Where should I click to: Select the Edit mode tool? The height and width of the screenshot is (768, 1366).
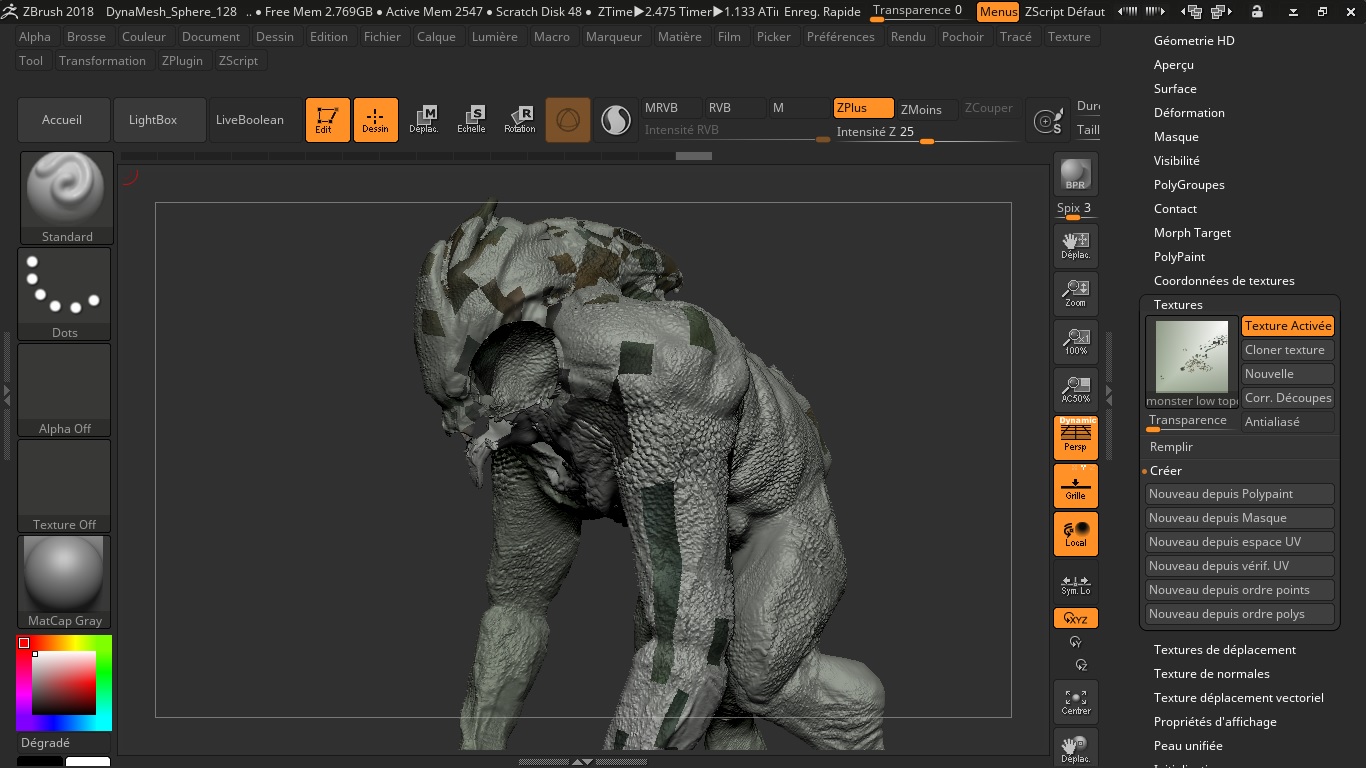(327, 119)
